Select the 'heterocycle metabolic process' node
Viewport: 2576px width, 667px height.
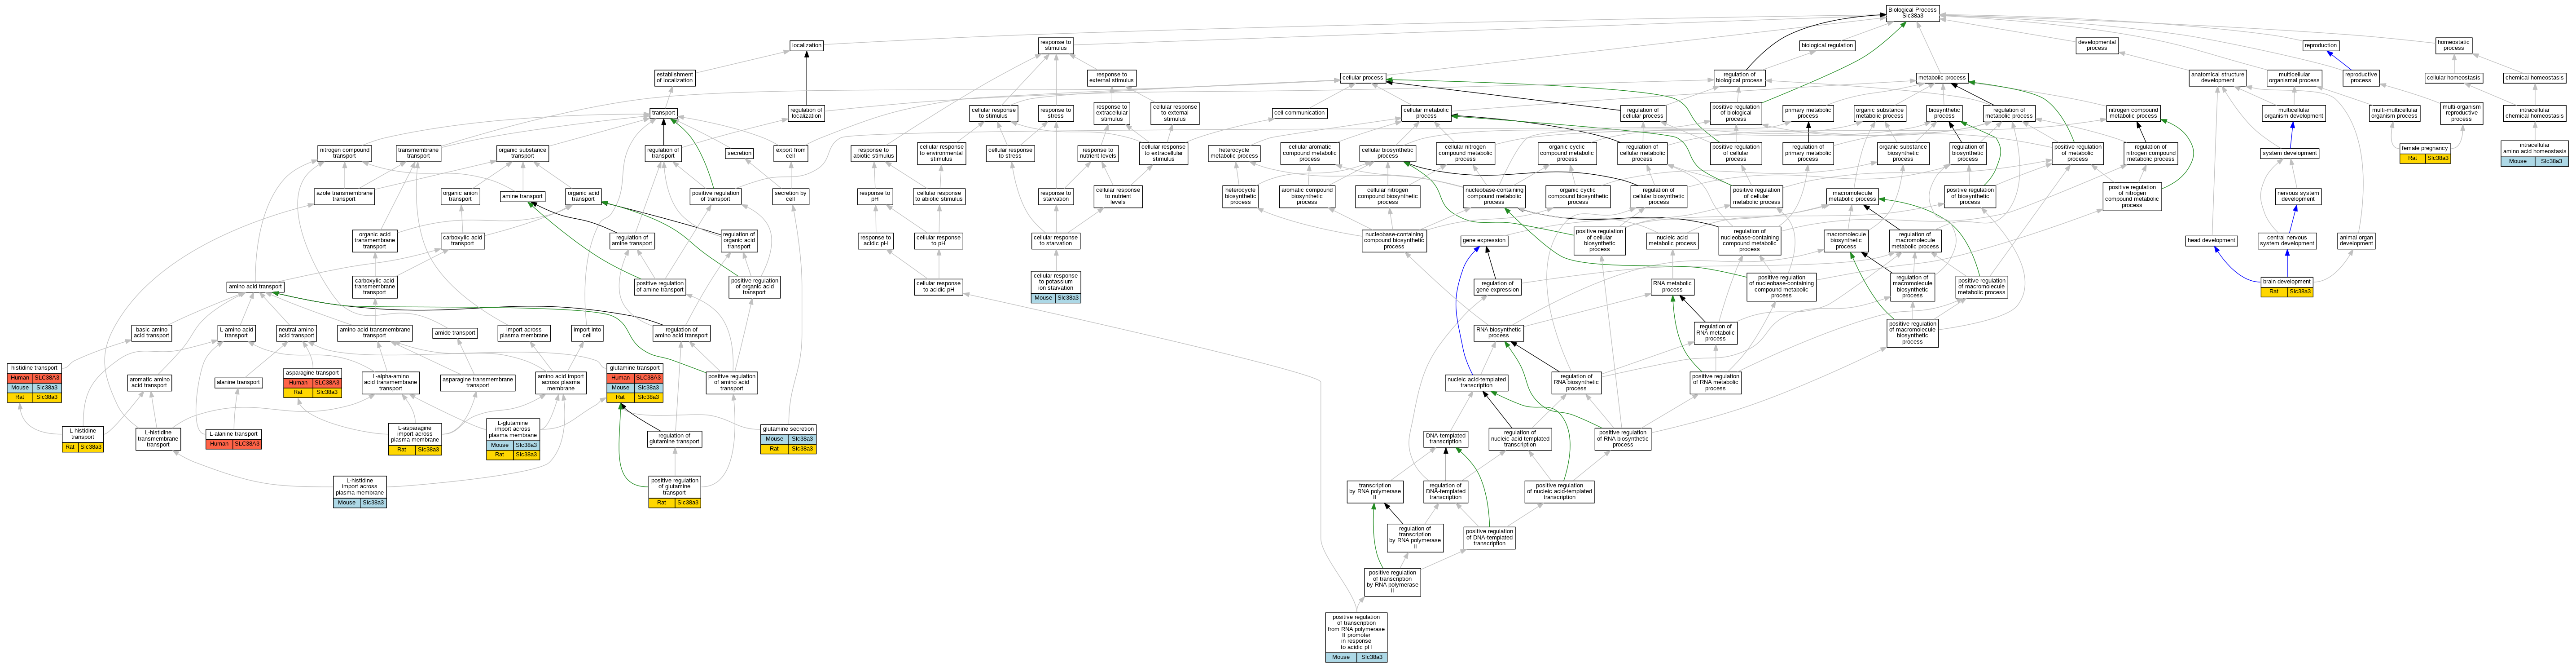click(x=1234, y=153)
